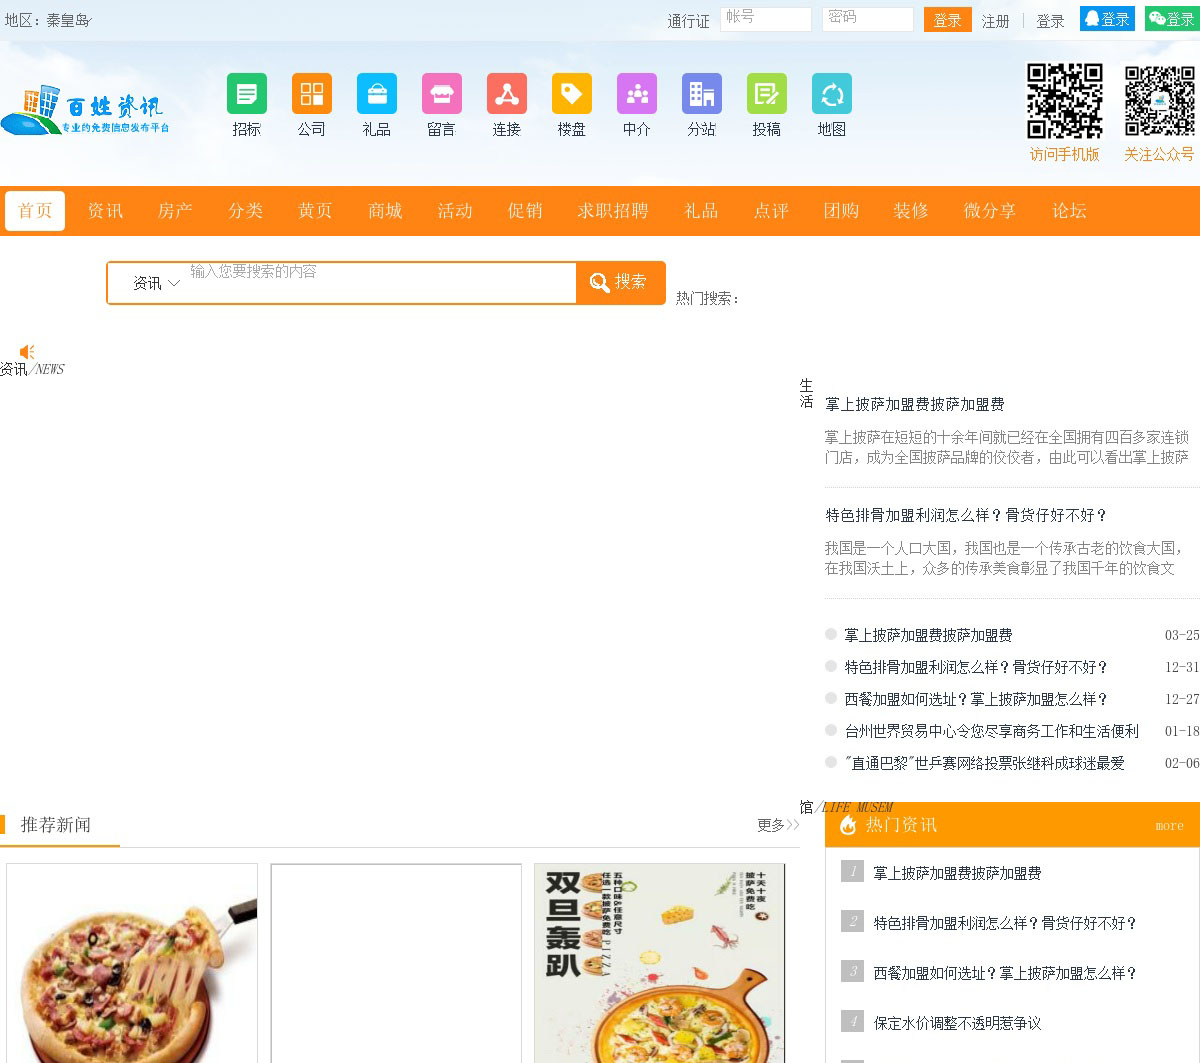Open the 促销 navigation tab
The image size is (1200, 1063).
coord(525,211)
